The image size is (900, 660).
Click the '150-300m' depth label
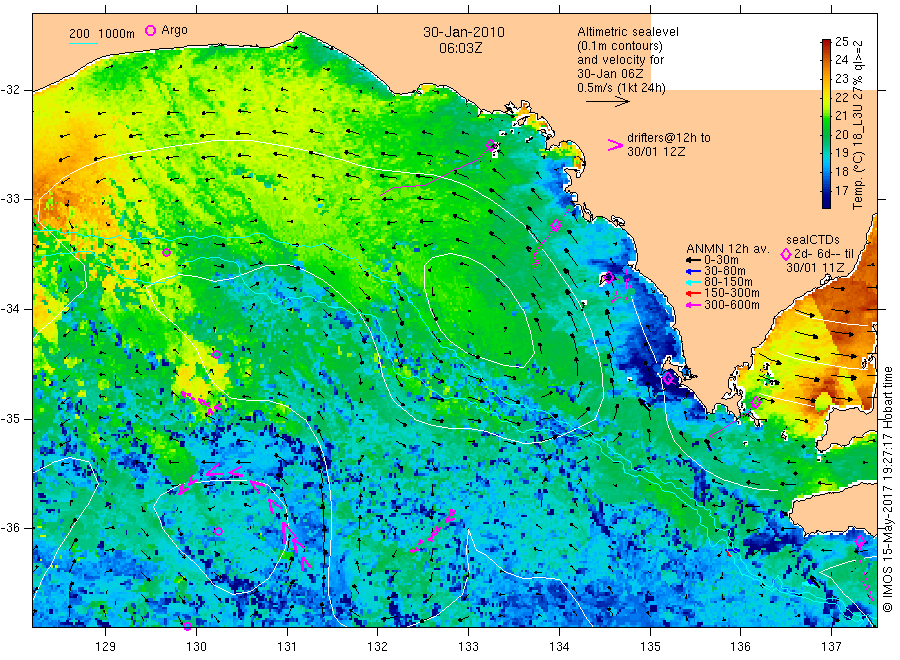pos(732,293)
